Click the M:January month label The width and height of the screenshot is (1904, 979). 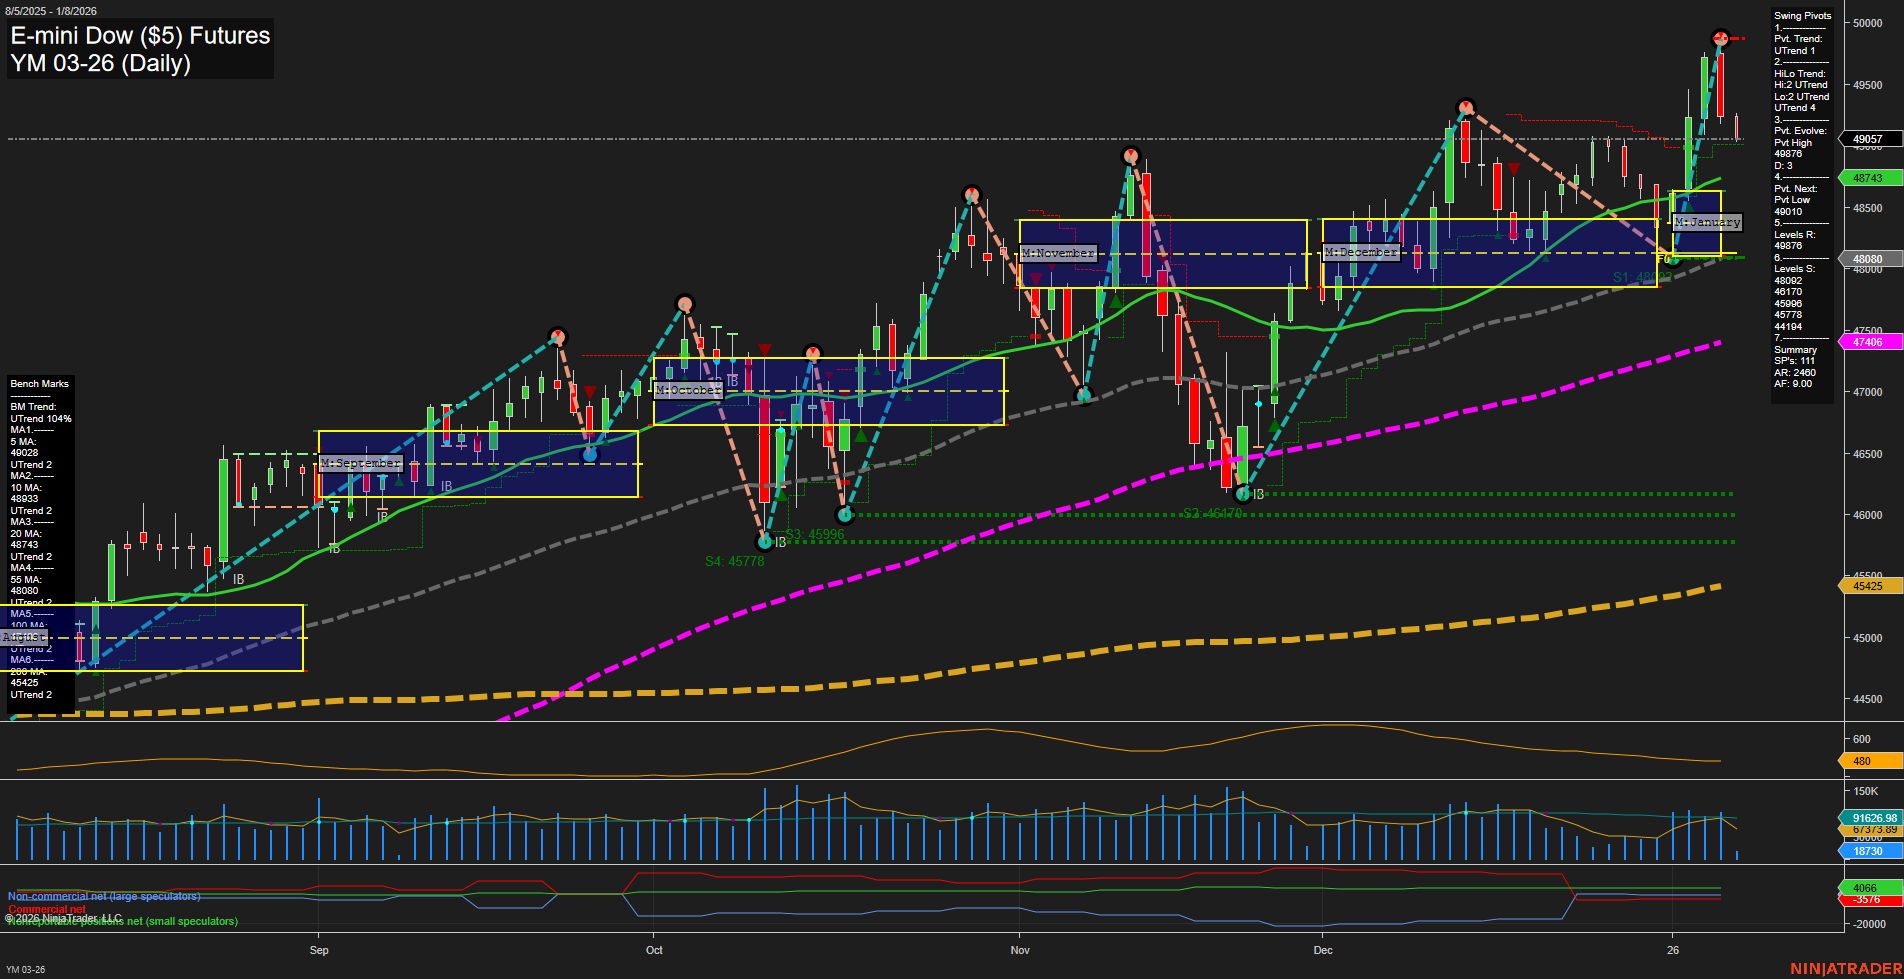point(1705,222)
